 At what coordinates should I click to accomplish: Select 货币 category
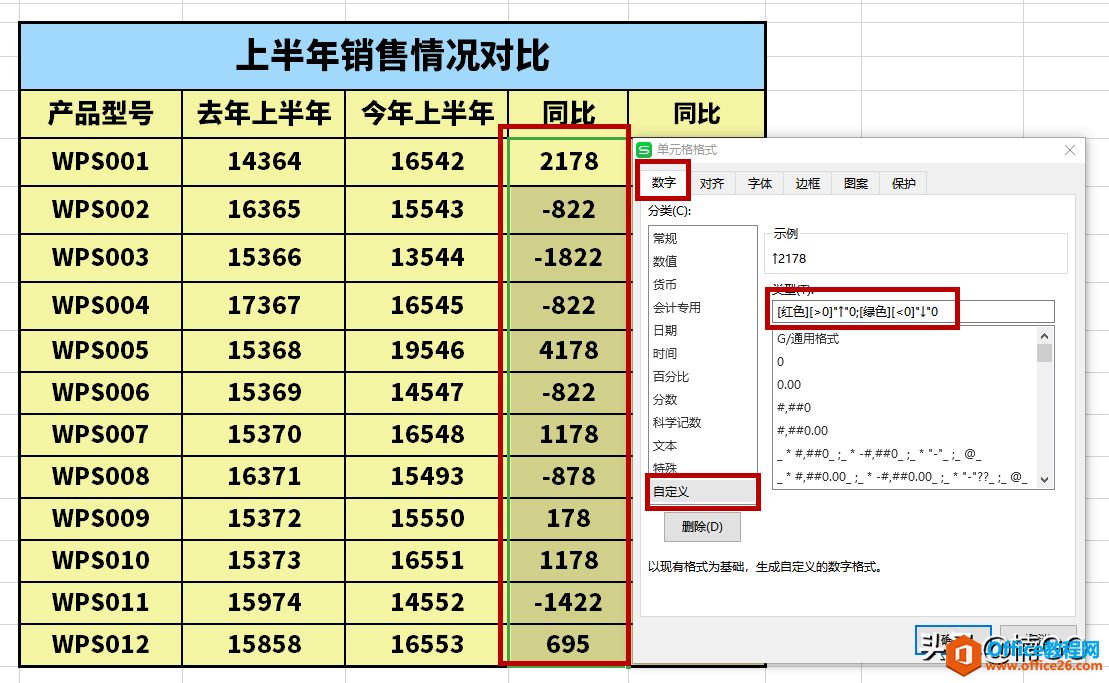pyautogui.click(x=702, y=284)
